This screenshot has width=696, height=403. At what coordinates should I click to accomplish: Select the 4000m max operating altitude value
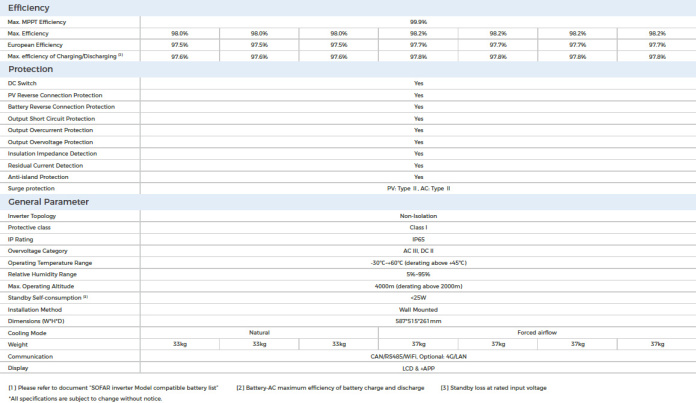pos(418,285)
